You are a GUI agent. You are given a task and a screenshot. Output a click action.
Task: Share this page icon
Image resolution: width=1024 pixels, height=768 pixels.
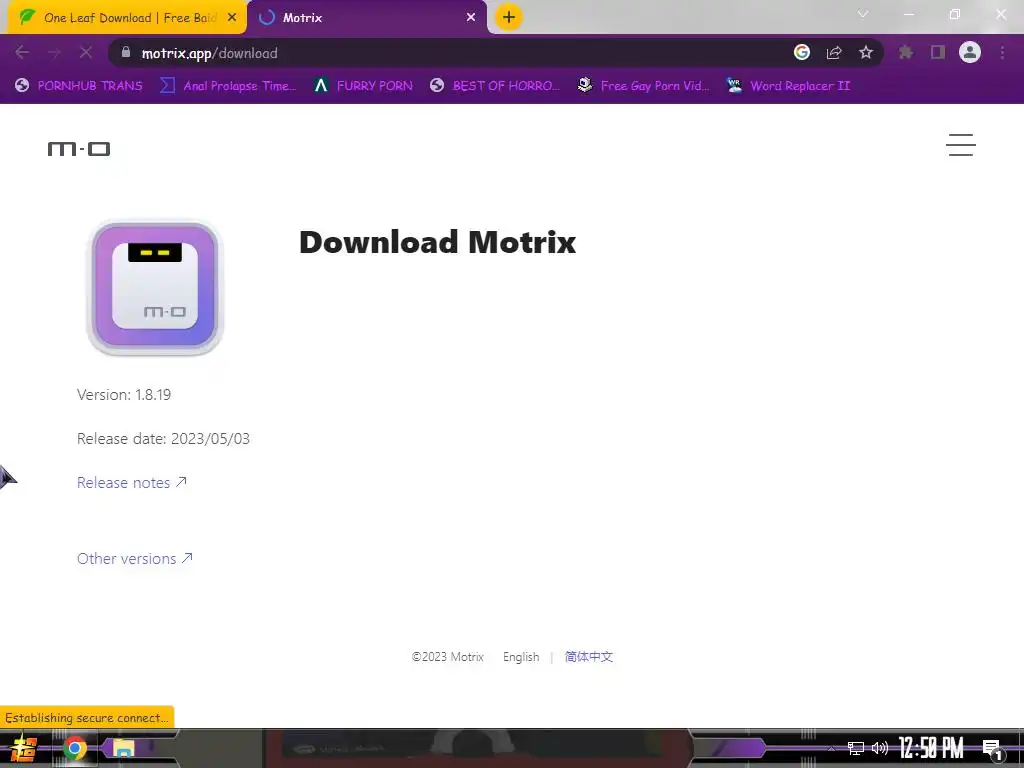834,52
